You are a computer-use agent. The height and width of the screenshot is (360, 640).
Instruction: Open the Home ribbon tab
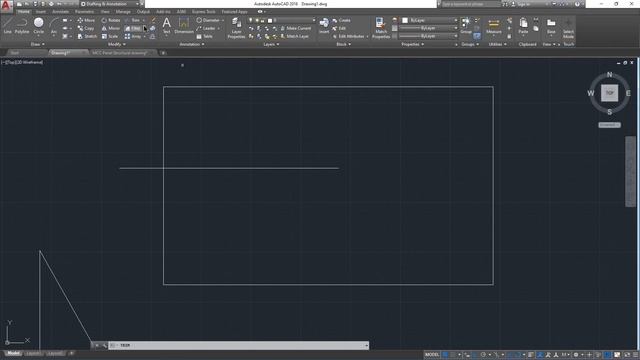(x=24, y=12)
